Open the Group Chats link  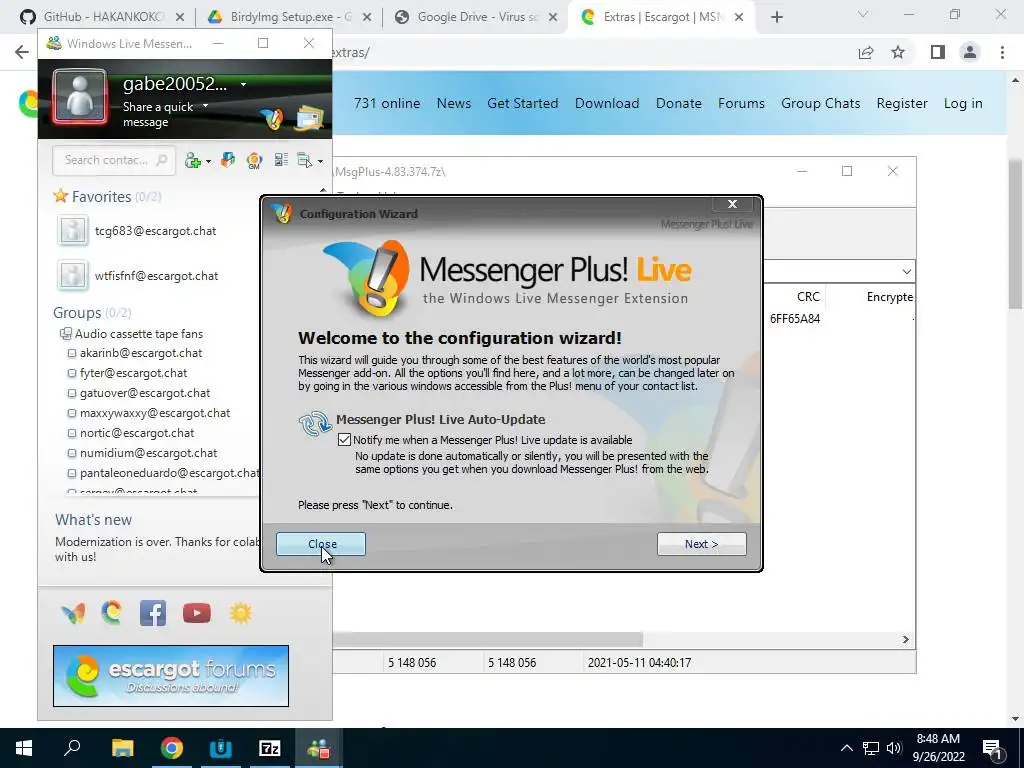(x=820, y=103)
